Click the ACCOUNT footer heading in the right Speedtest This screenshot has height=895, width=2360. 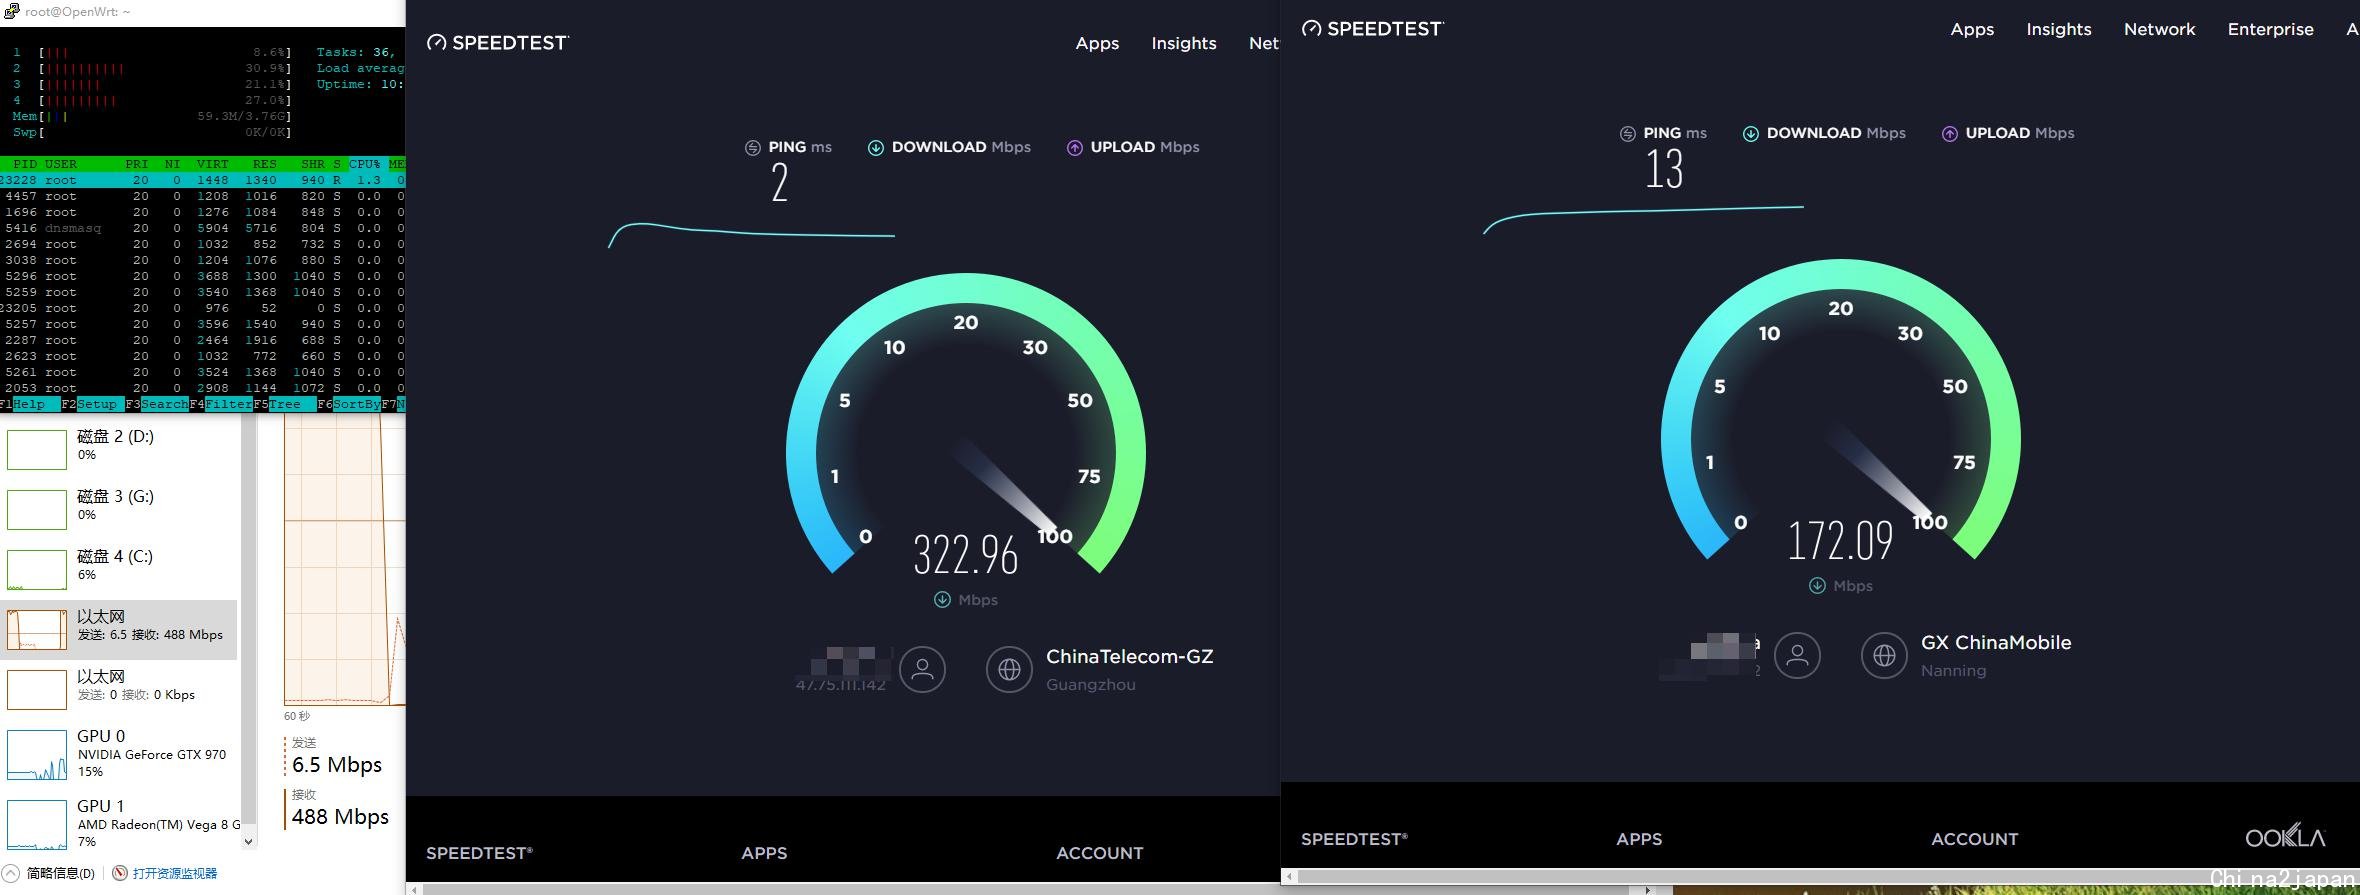click(x=1974, y=839)
